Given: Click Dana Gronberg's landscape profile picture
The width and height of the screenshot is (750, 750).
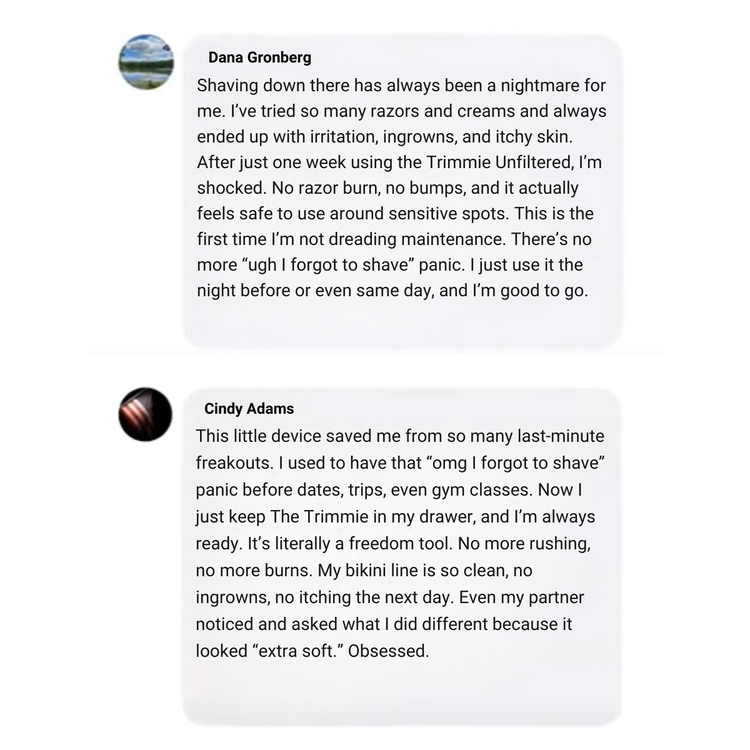Looking at the screenshot, I should (146, 62).
